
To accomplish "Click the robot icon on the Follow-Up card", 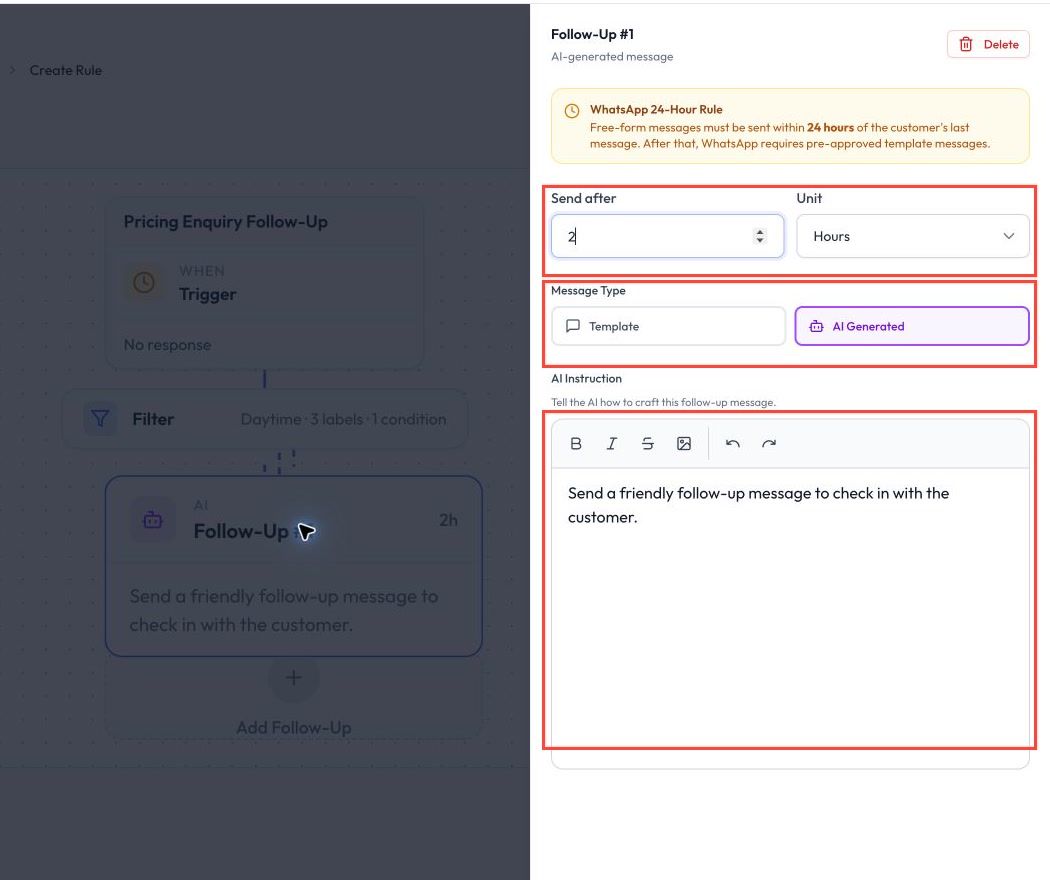I will click(x=153, y=519).
